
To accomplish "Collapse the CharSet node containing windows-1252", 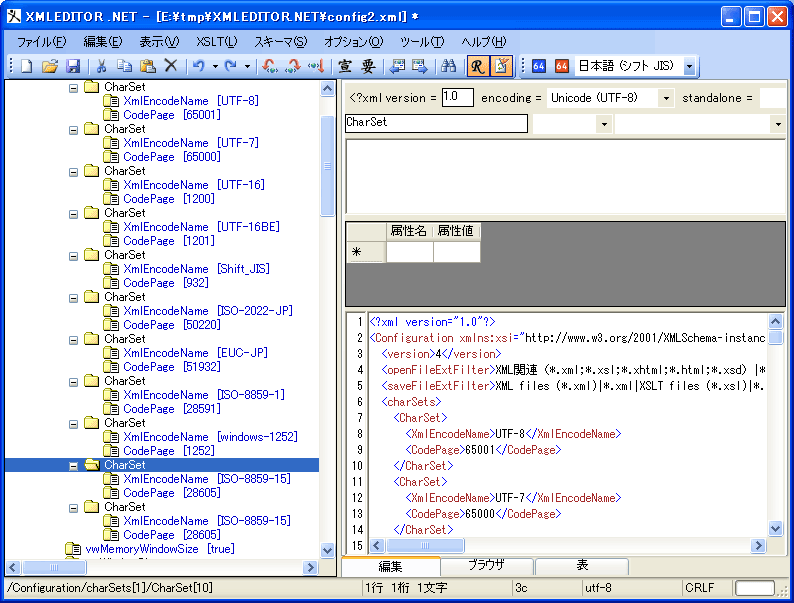I will 73,424.
